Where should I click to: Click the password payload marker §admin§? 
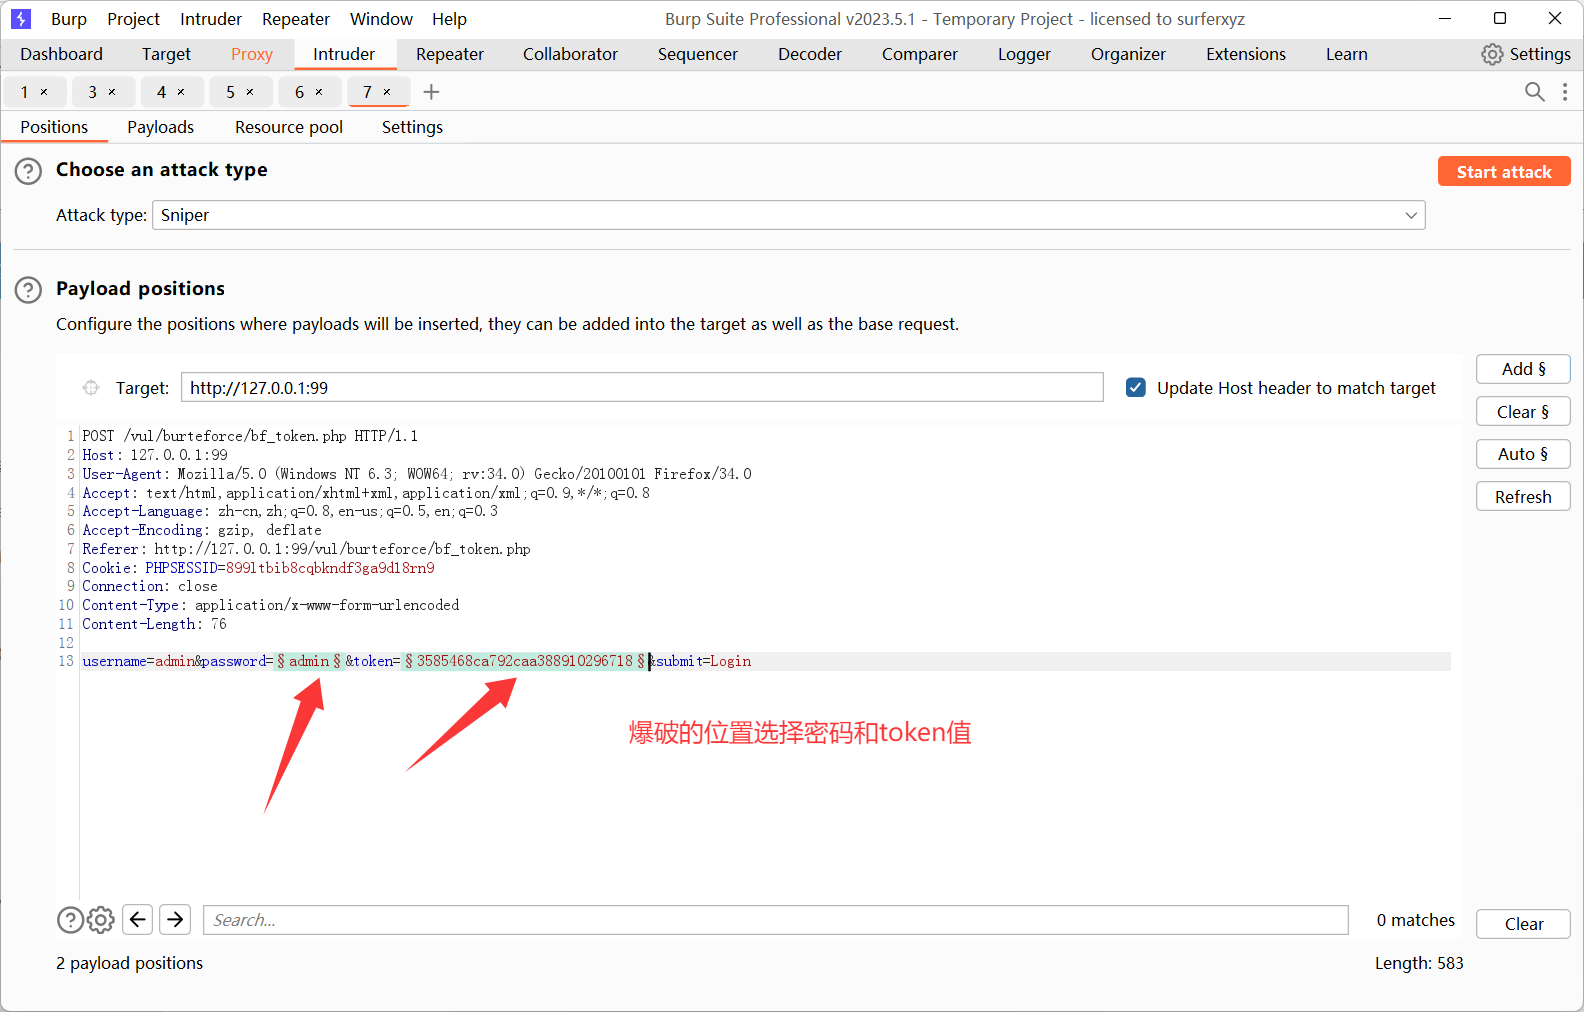tap(309, 661)
